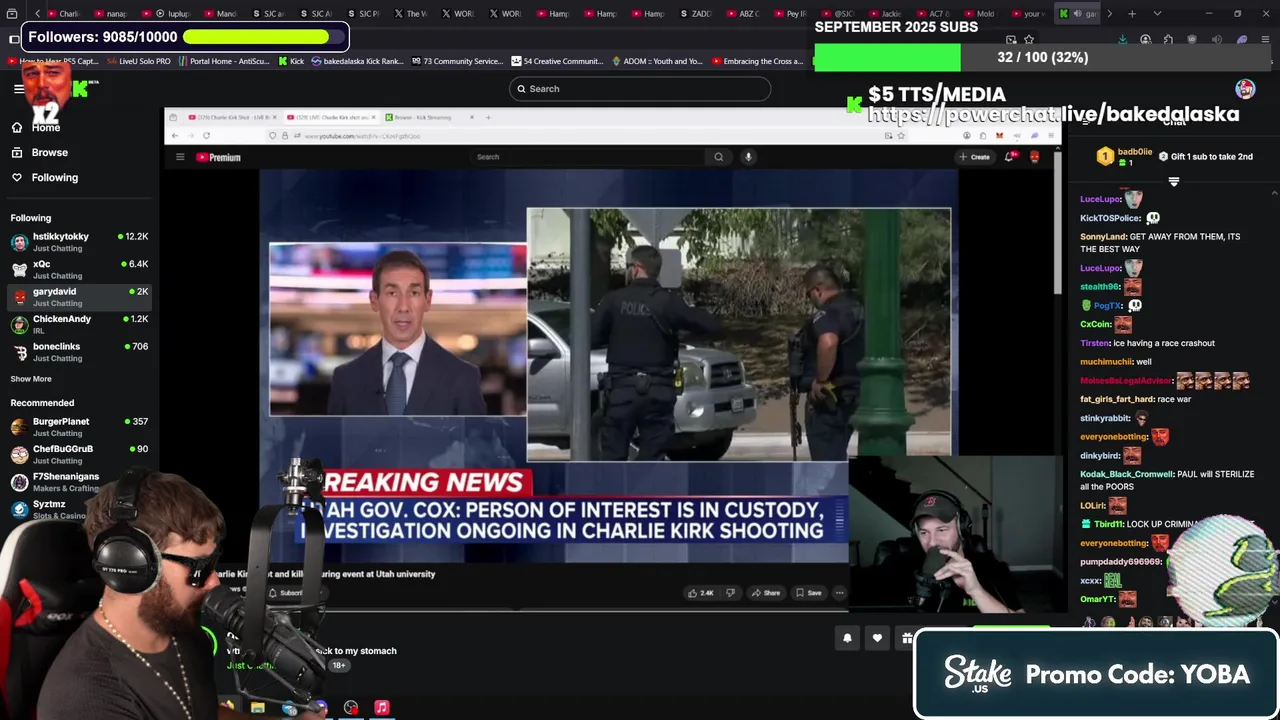Activate YouTube voice search microphone

748,157
